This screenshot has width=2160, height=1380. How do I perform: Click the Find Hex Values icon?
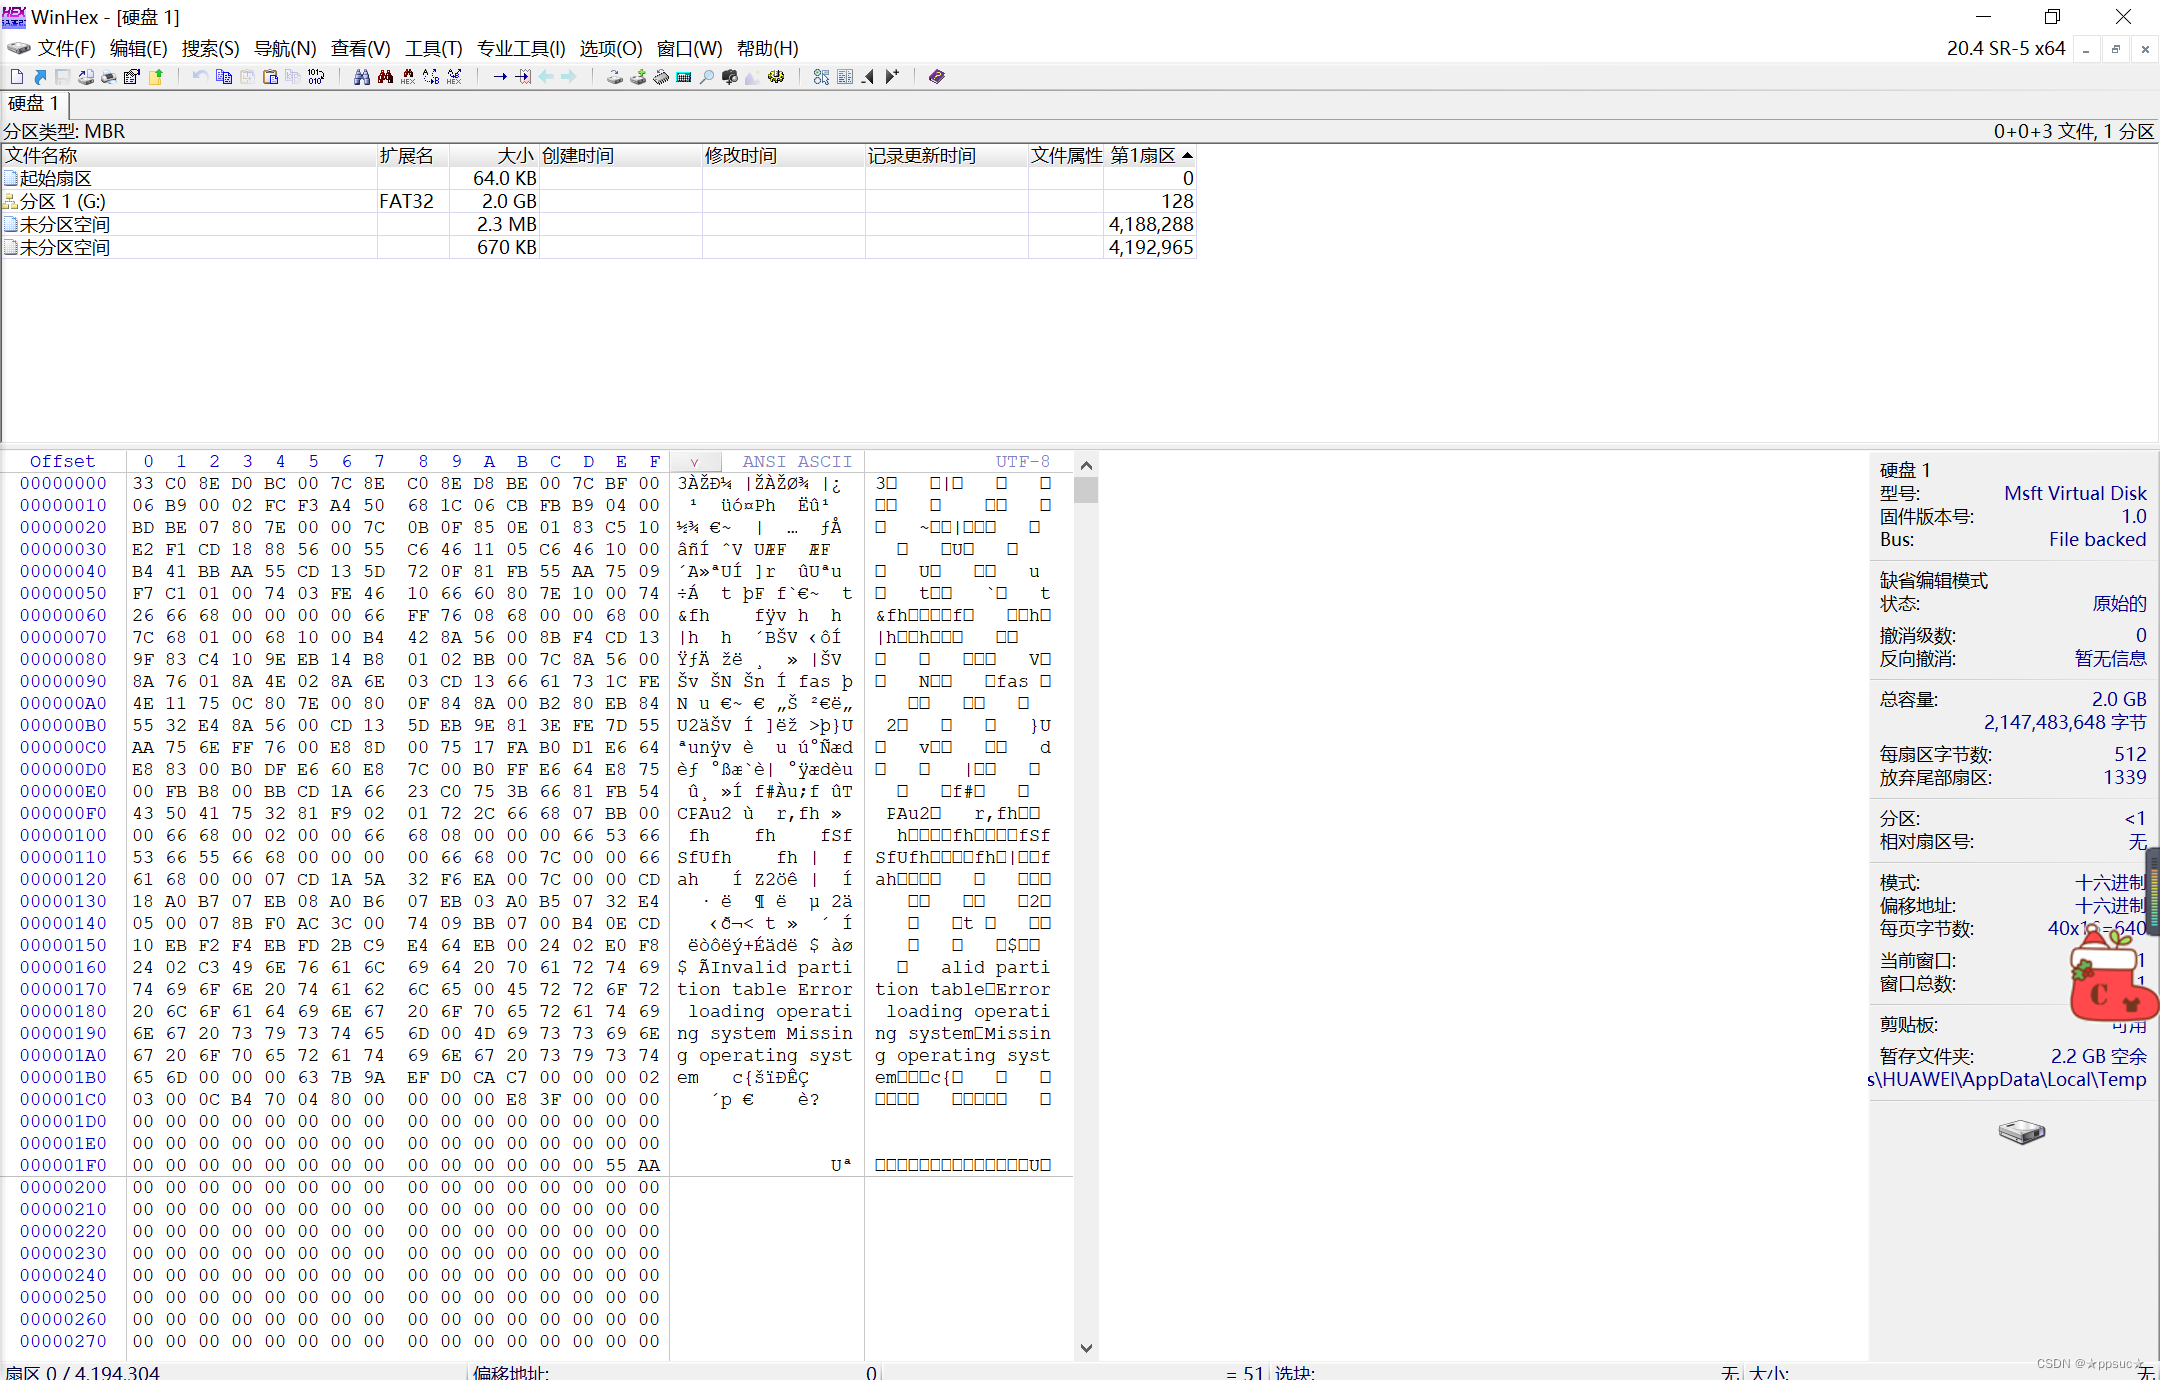tap(408, 77)
